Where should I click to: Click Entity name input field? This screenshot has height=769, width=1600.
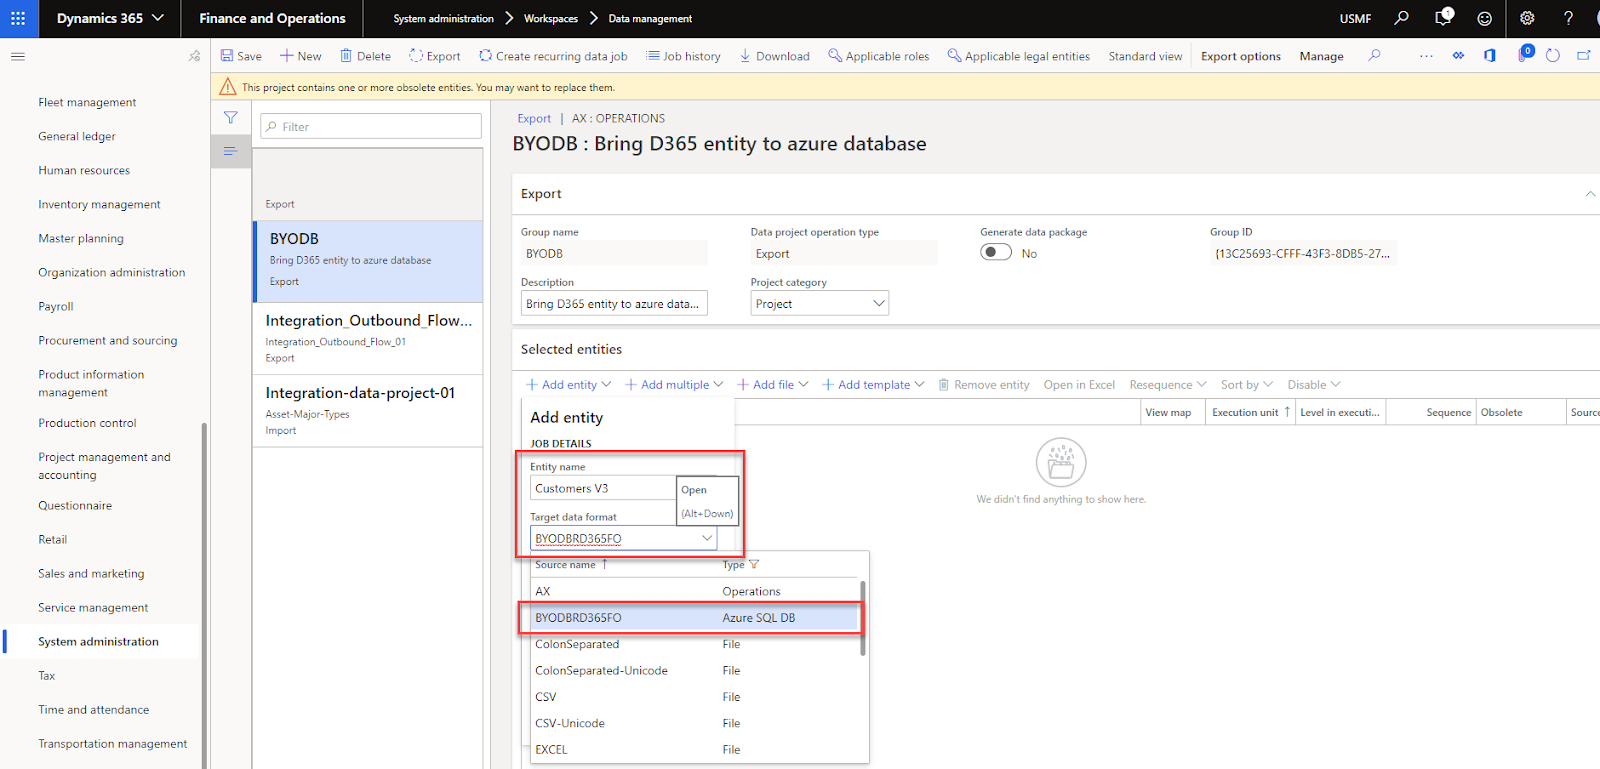click(603, 488)
